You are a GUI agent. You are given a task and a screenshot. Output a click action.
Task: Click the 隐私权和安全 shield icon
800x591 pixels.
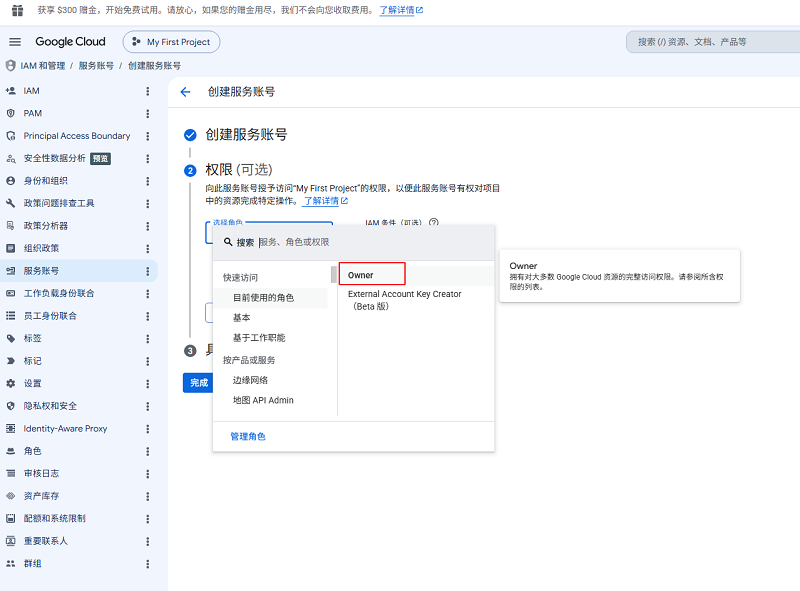click(x=11, y=406)
